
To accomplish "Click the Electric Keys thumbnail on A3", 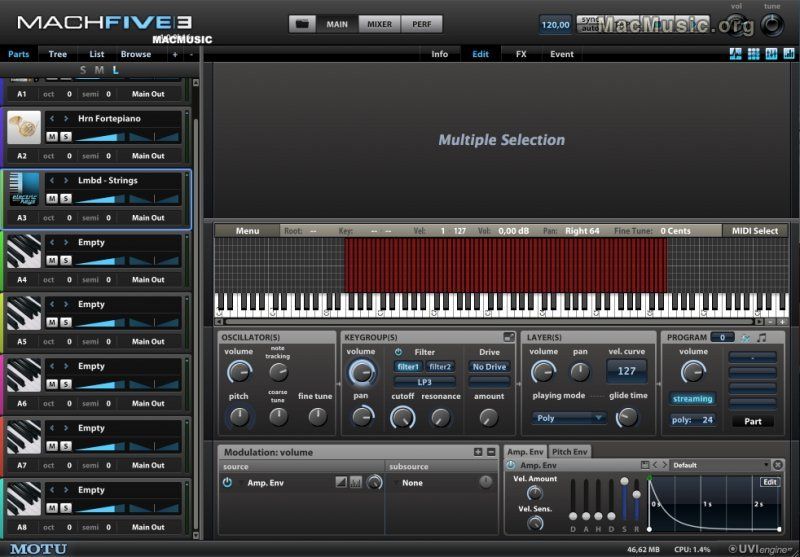I will point(24,189).
